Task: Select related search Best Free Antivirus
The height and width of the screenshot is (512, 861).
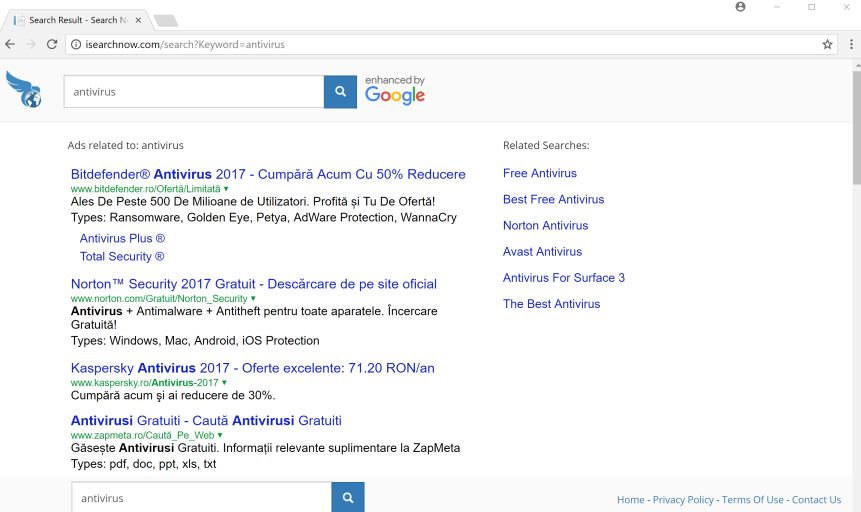Action: 554,199
